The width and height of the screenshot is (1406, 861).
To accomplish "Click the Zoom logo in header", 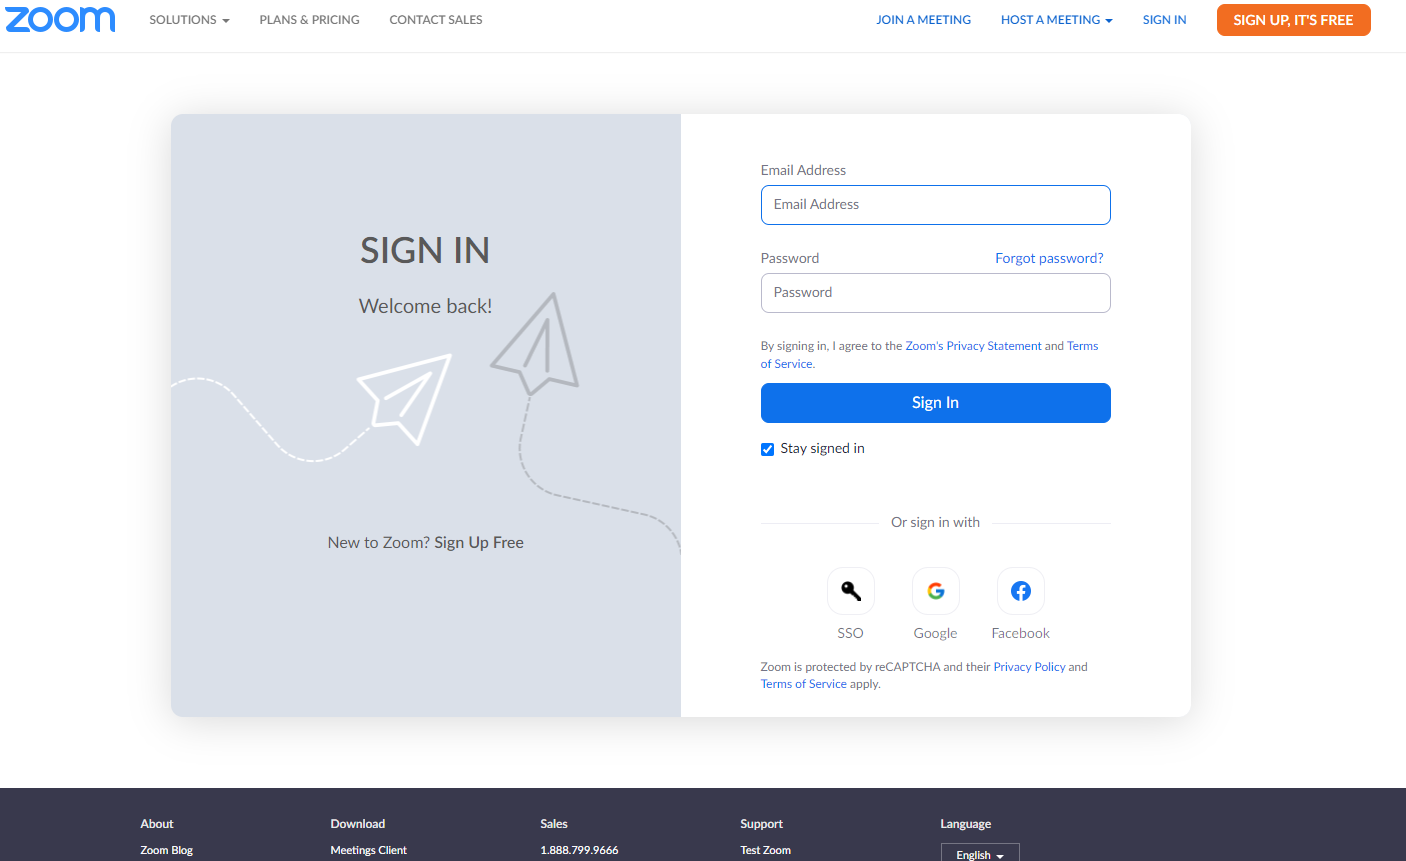I will coord(60,20).
